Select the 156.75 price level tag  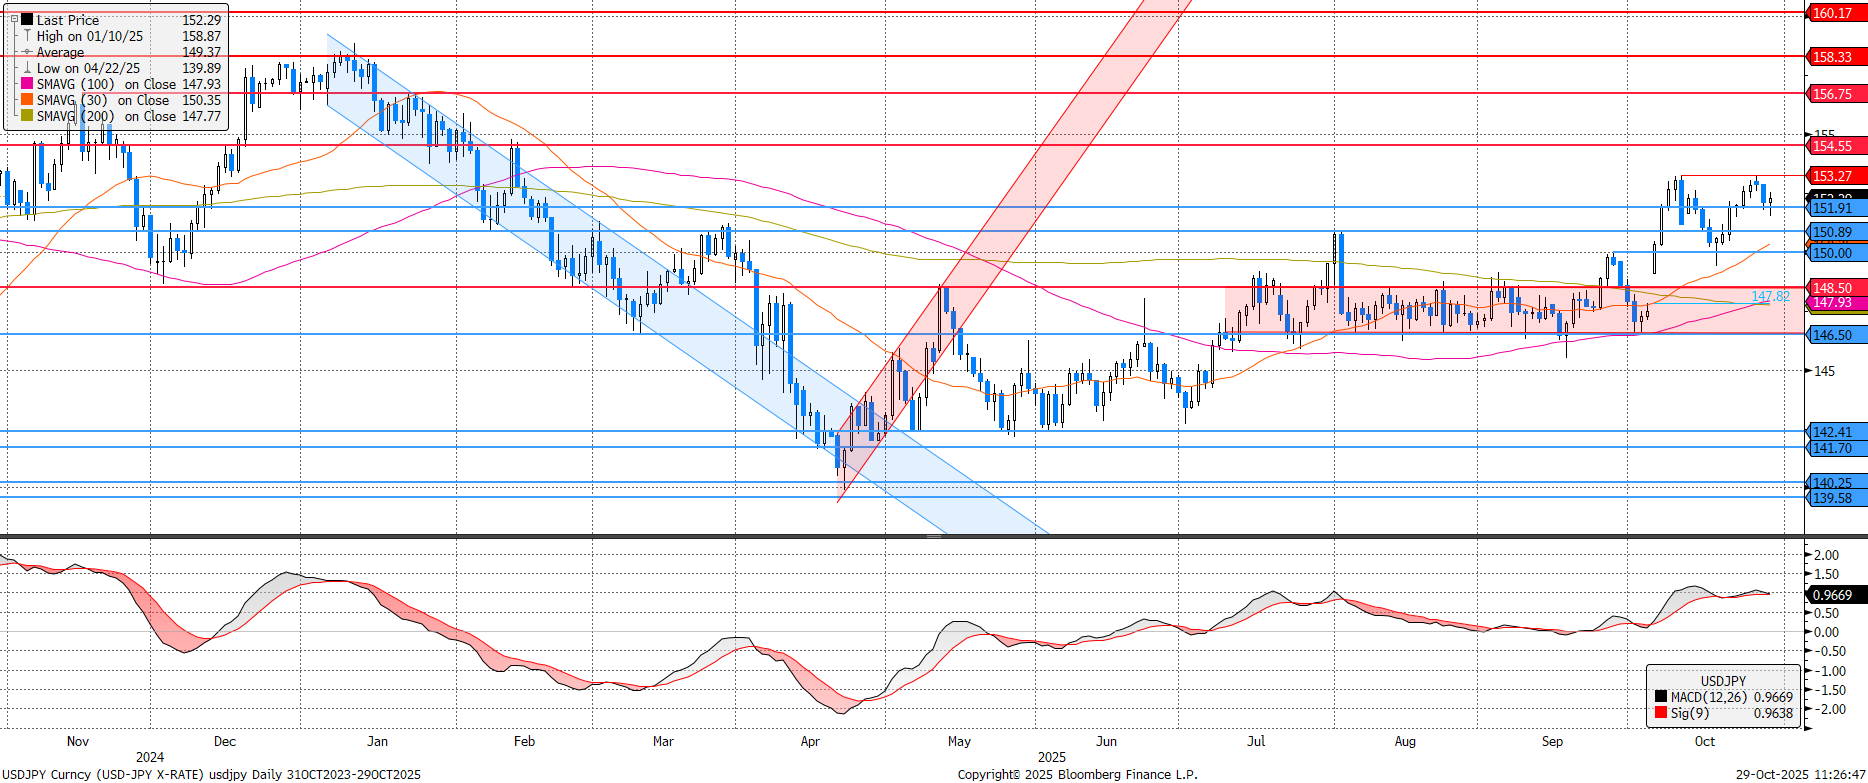pyautogui.click(x=1836, y=94)
